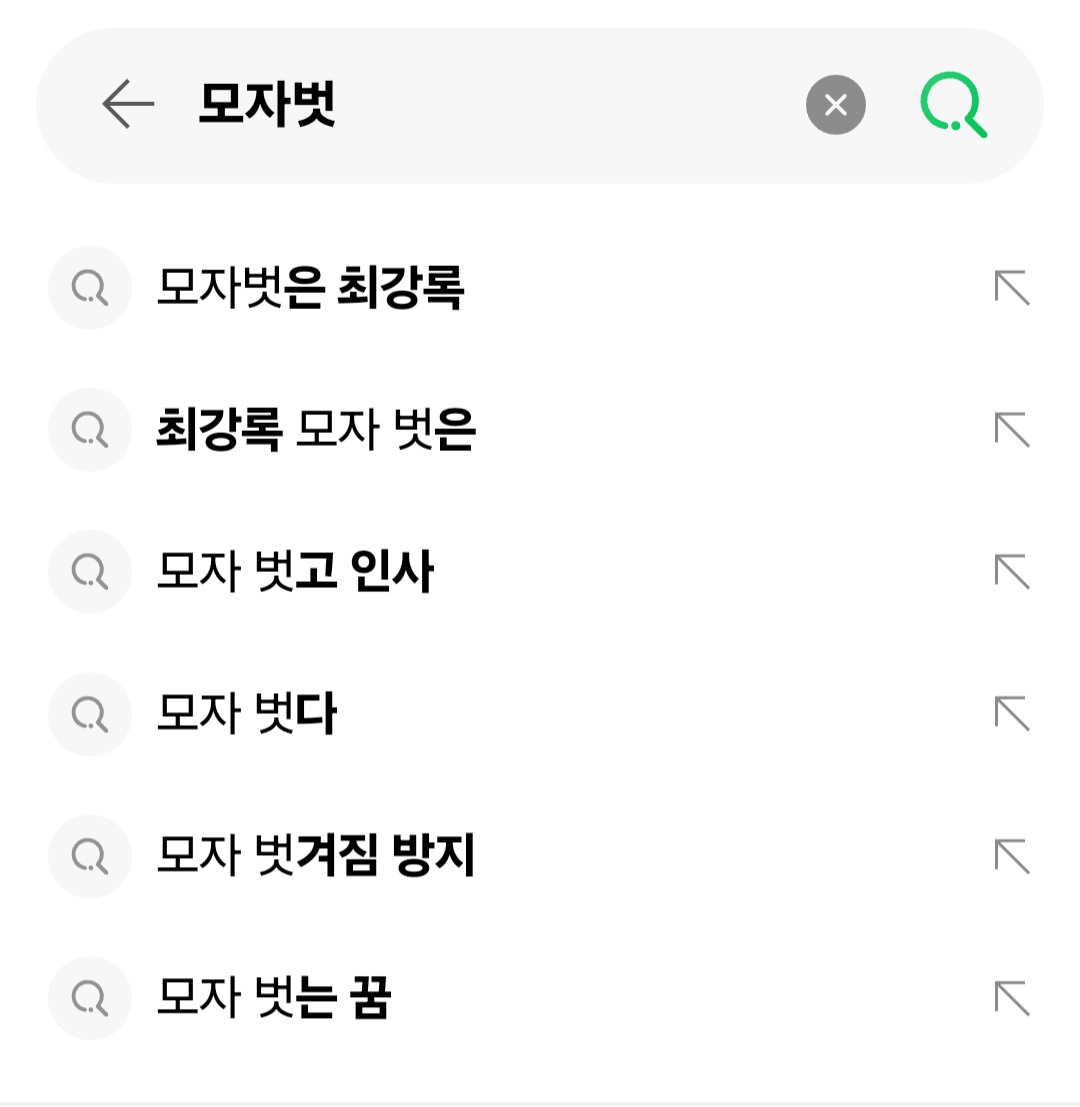This screenshot has height=1107, width=1080.
Task: Tap magnifier icon beside 모자 벗고 인사
Action: pos(90,572)
